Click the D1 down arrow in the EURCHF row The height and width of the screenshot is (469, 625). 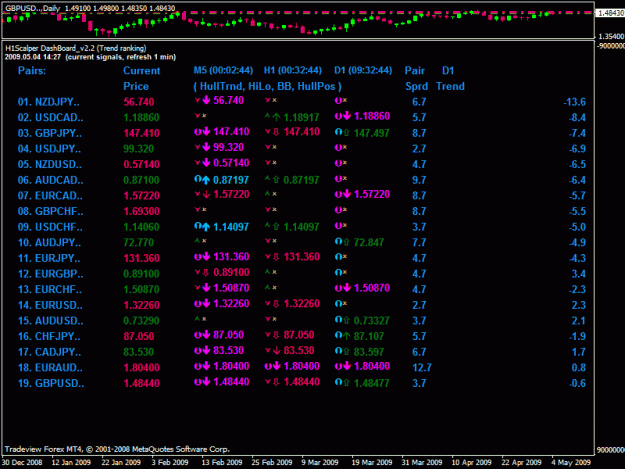(347, 288)
